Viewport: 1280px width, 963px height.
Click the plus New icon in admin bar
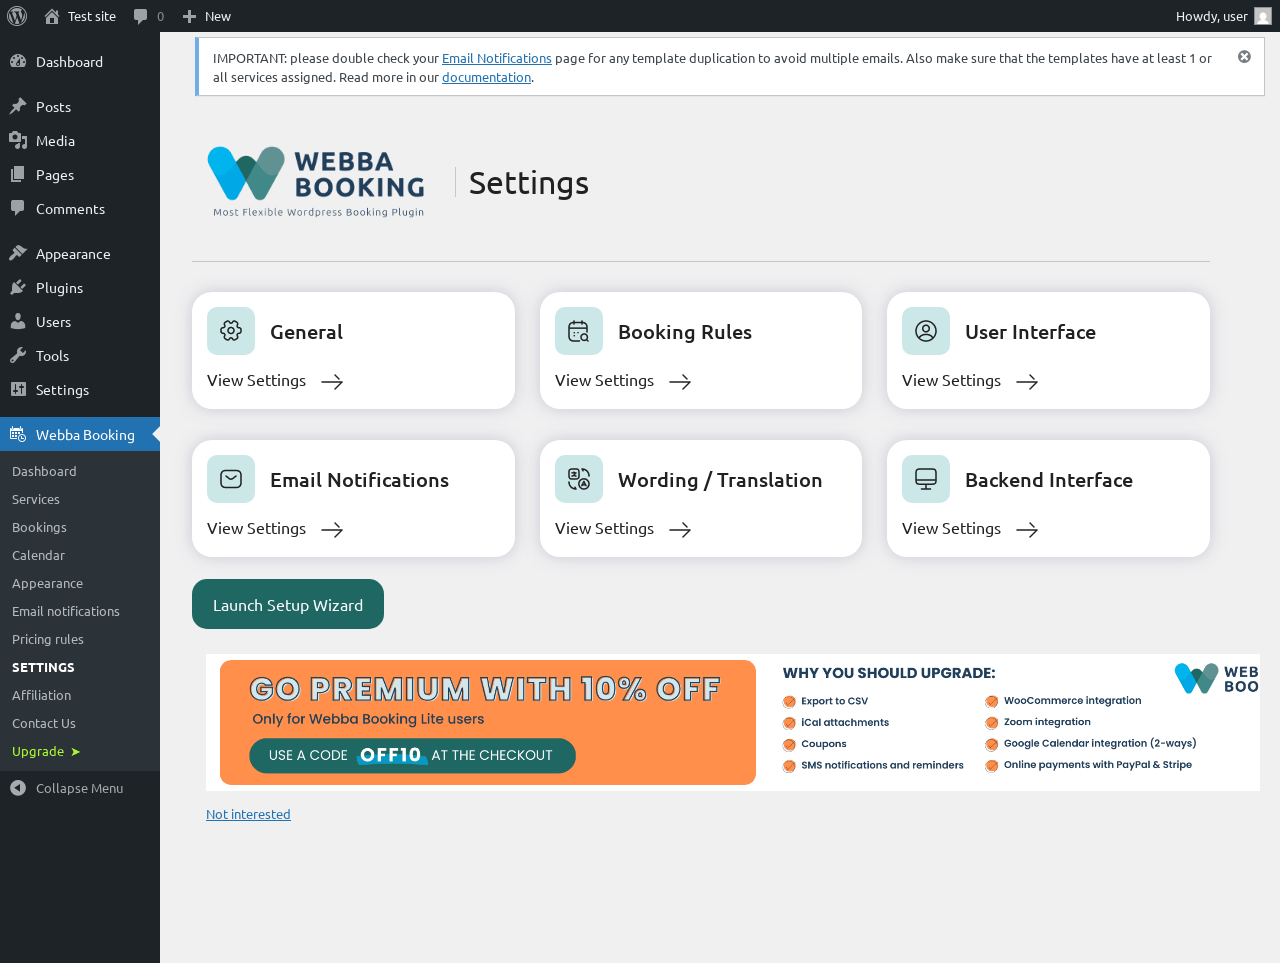coord(189,16)
